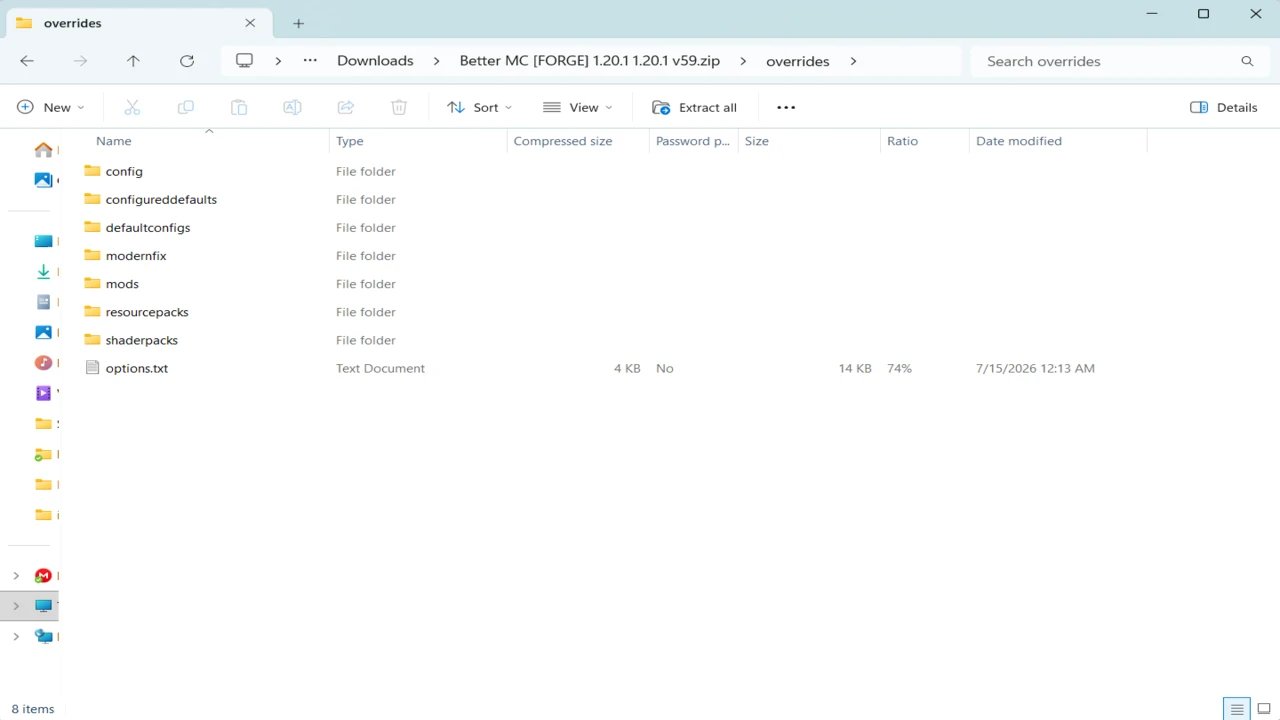Go to Better MC [FORGE] zip in the breadcrumb
Viewport: 1280px width, 720px height.
[590, 61]
